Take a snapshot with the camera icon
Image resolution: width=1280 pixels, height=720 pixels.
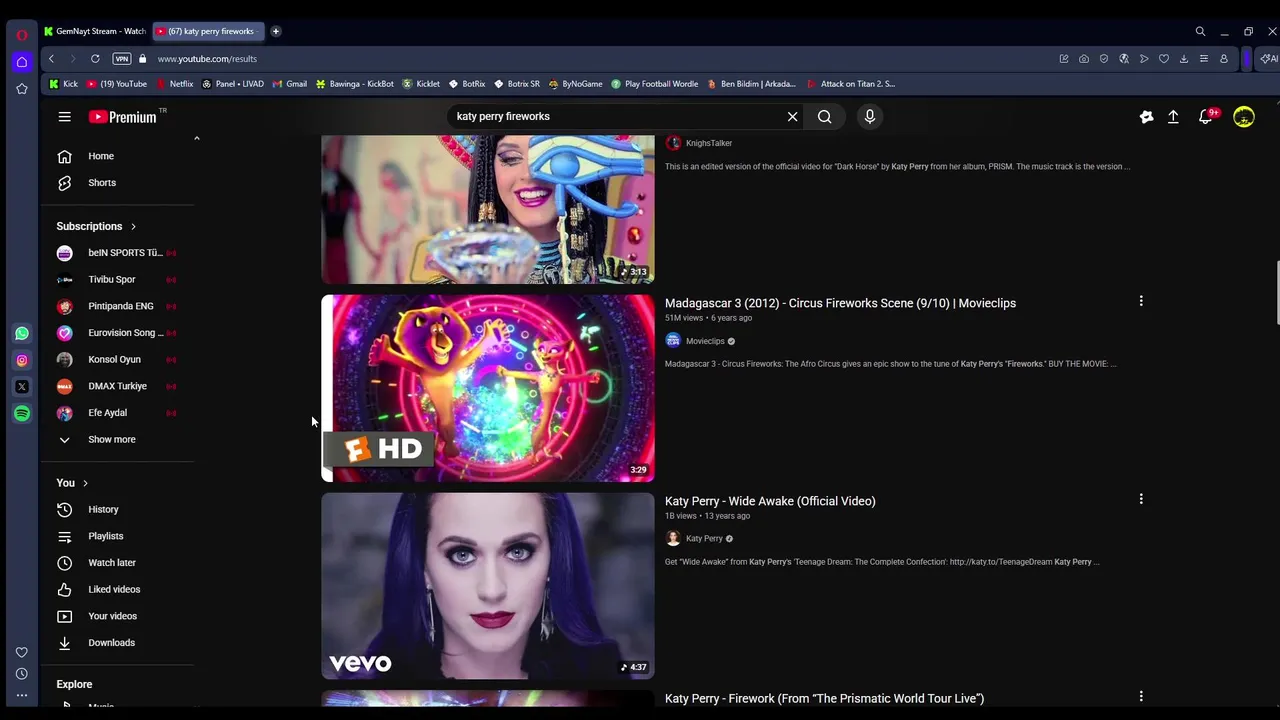pyautogui.click(x=1084, y=59)
